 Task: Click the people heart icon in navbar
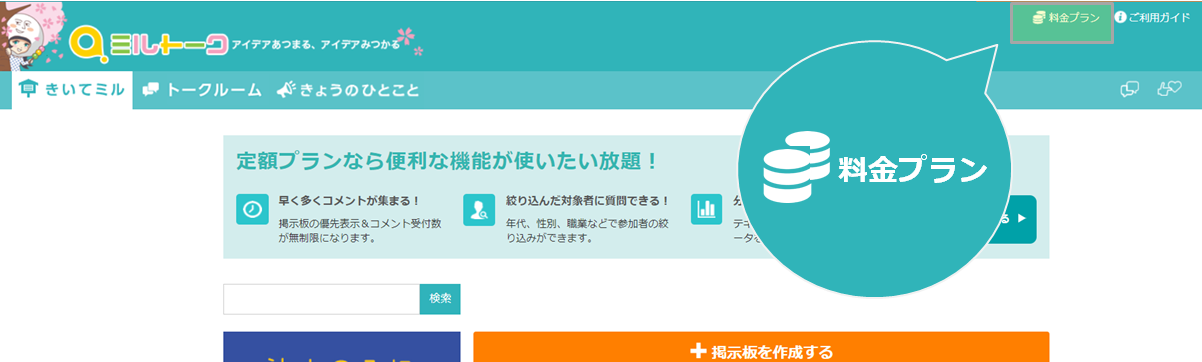pos(1169,89)
